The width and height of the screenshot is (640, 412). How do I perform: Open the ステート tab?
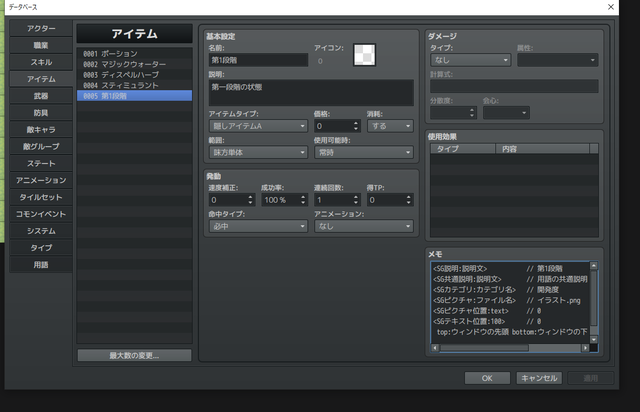tap(41, 163)
